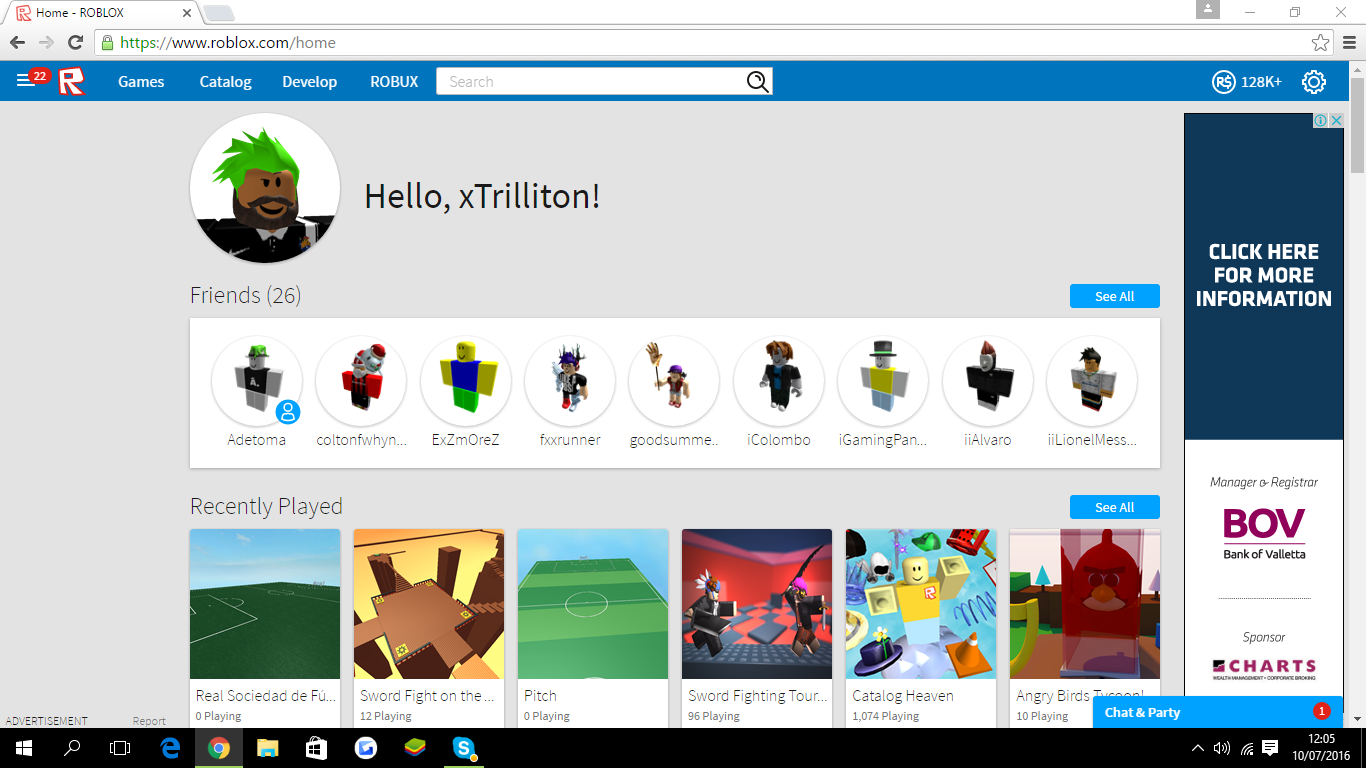Open friend iColombo's avatar

(x=778, y=381)
